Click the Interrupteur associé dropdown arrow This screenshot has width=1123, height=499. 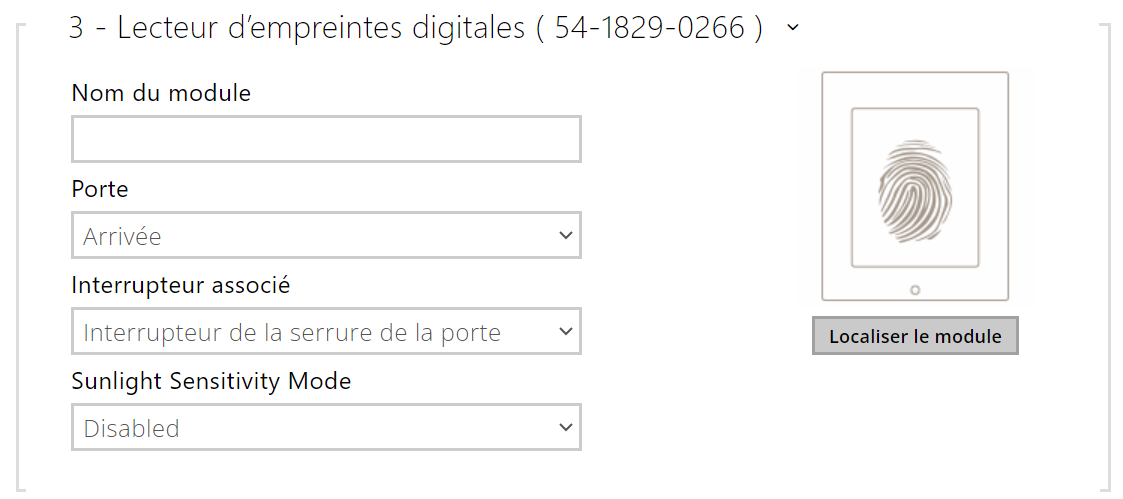click(x=566, y=332)
